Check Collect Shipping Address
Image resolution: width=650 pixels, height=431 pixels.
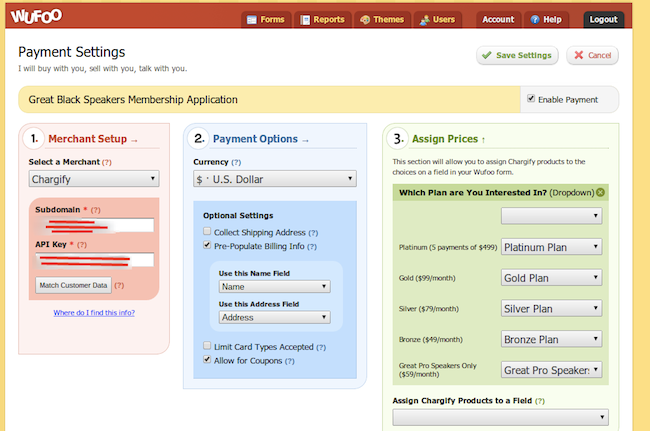[207, 231]
